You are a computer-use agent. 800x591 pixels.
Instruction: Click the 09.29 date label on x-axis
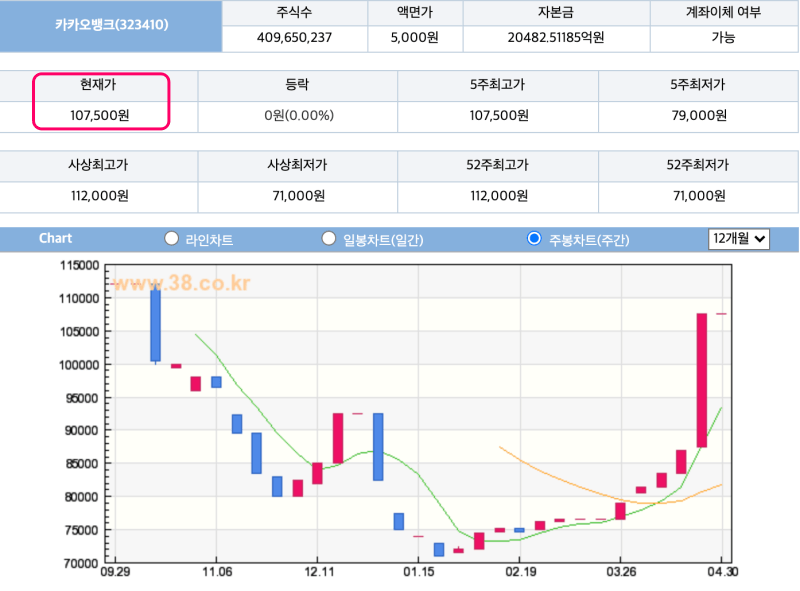(x=115, y=572)
